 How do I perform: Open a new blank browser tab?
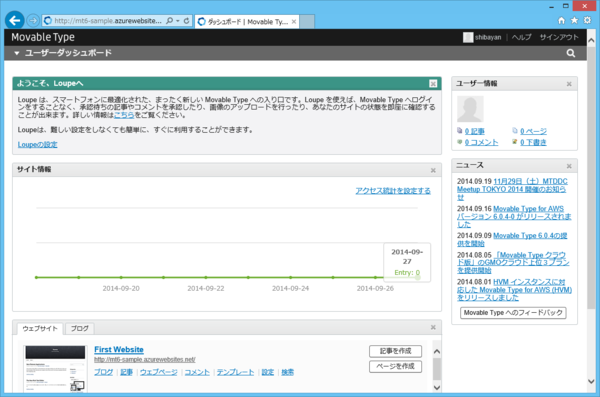(307, 22)
